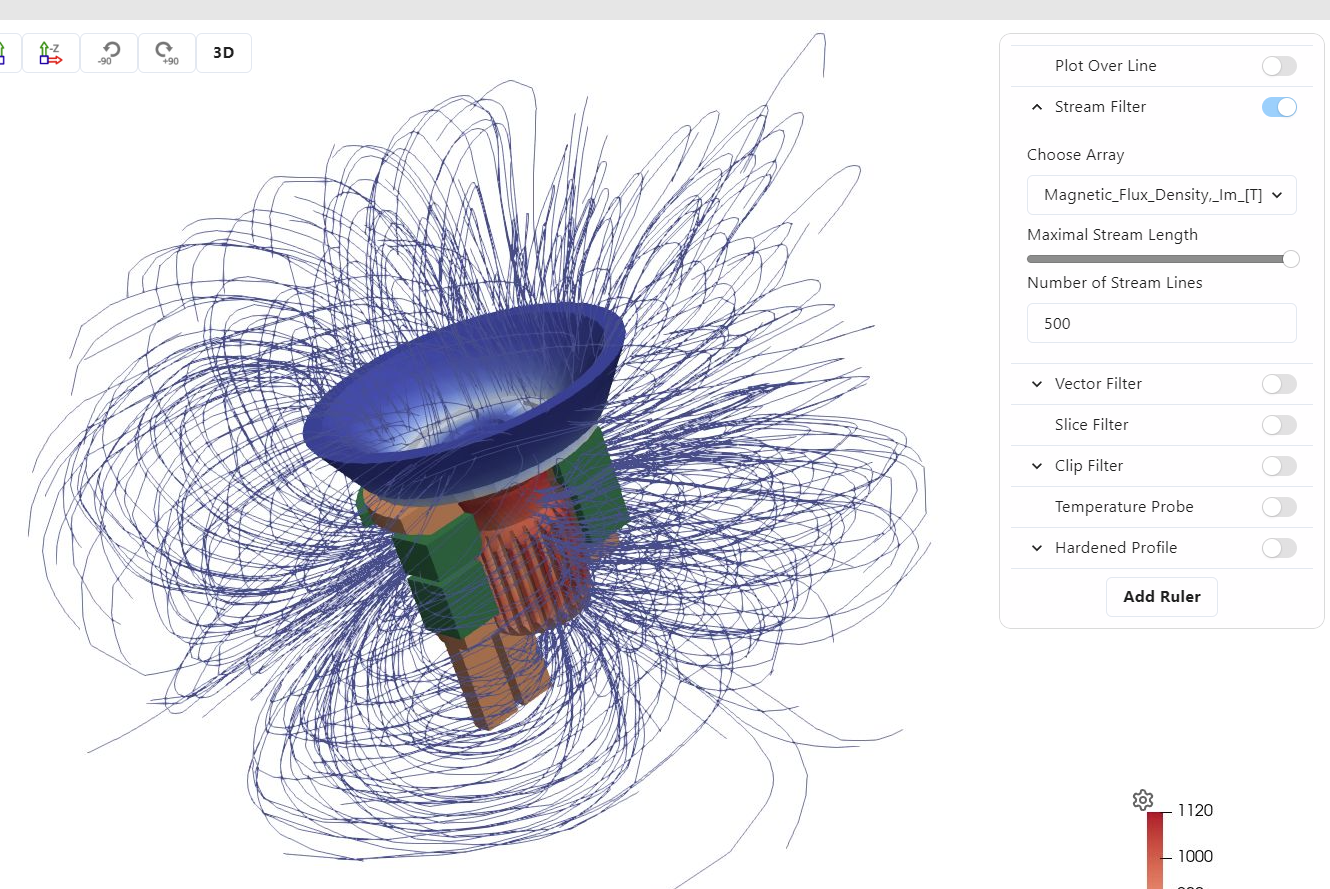Turn off the Stream Filter toggle
Viewport: 1330px width, 889px height.
[x=1278, y=107]
